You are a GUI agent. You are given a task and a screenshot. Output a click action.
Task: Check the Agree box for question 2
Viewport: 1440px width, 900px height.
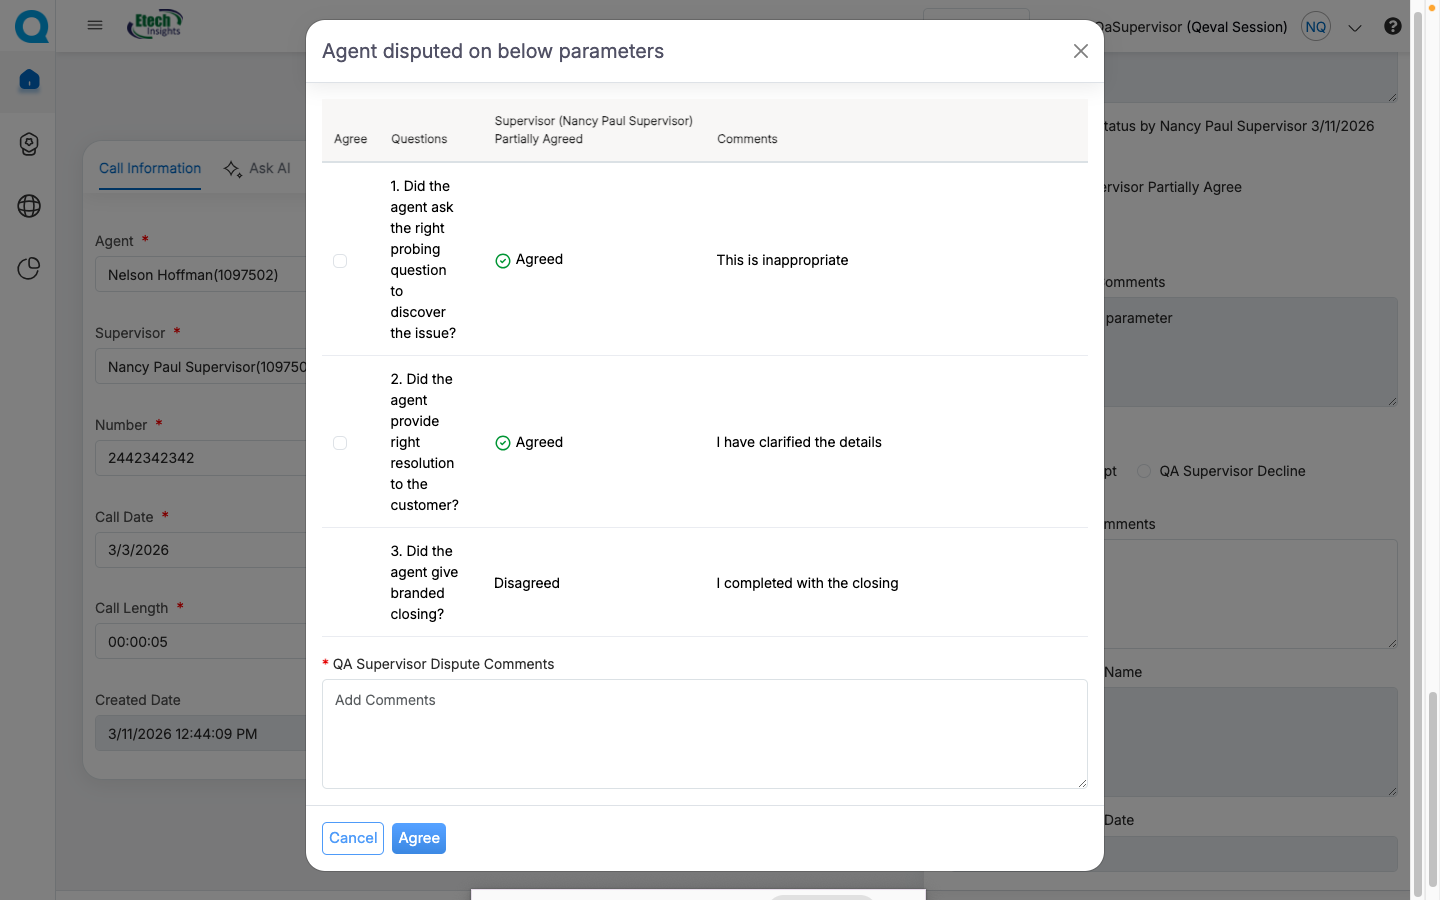coord(340,443)
